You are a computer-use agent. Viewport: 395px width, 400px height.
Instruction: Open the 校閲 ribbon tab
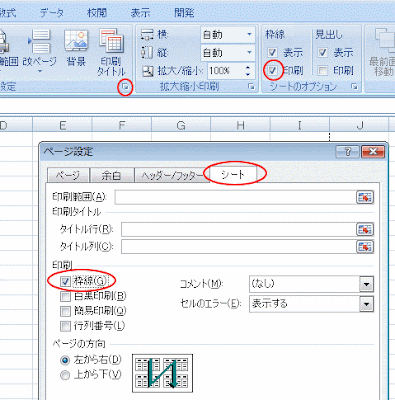click(x=97, y=13)
